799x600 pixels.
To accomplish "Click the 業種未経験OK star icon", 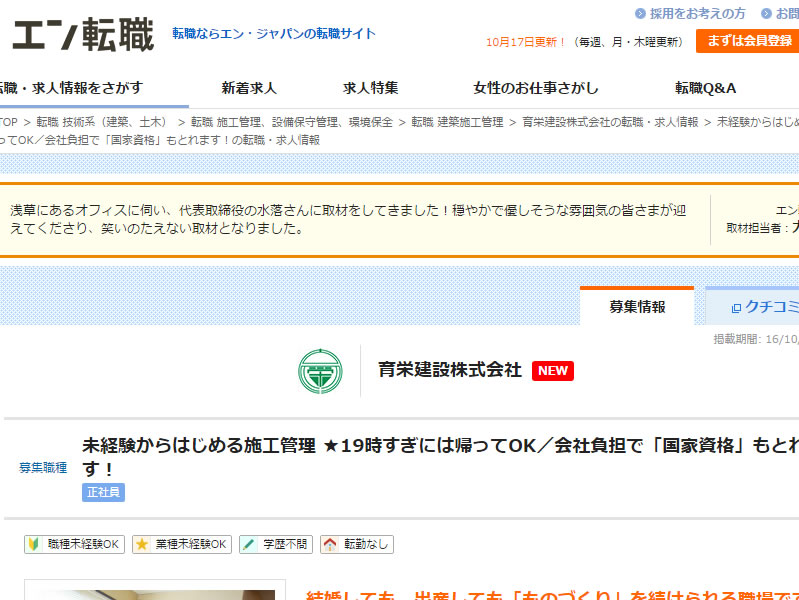I will [x=142, y=544].
